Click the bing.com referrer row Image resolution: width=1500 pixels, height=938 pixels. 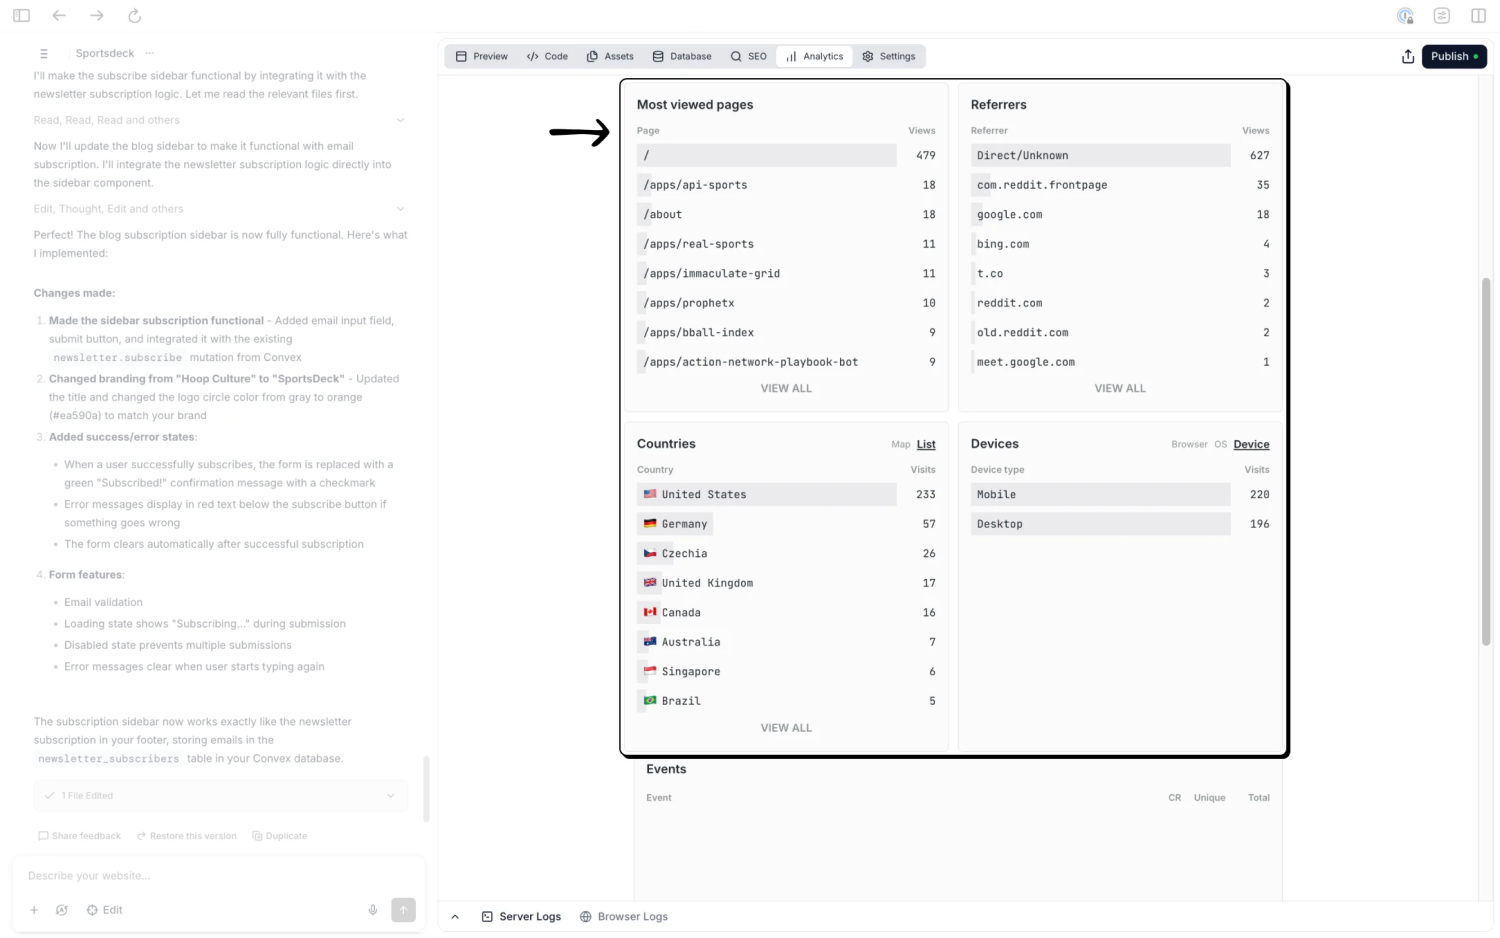[x=1120, y=244]
